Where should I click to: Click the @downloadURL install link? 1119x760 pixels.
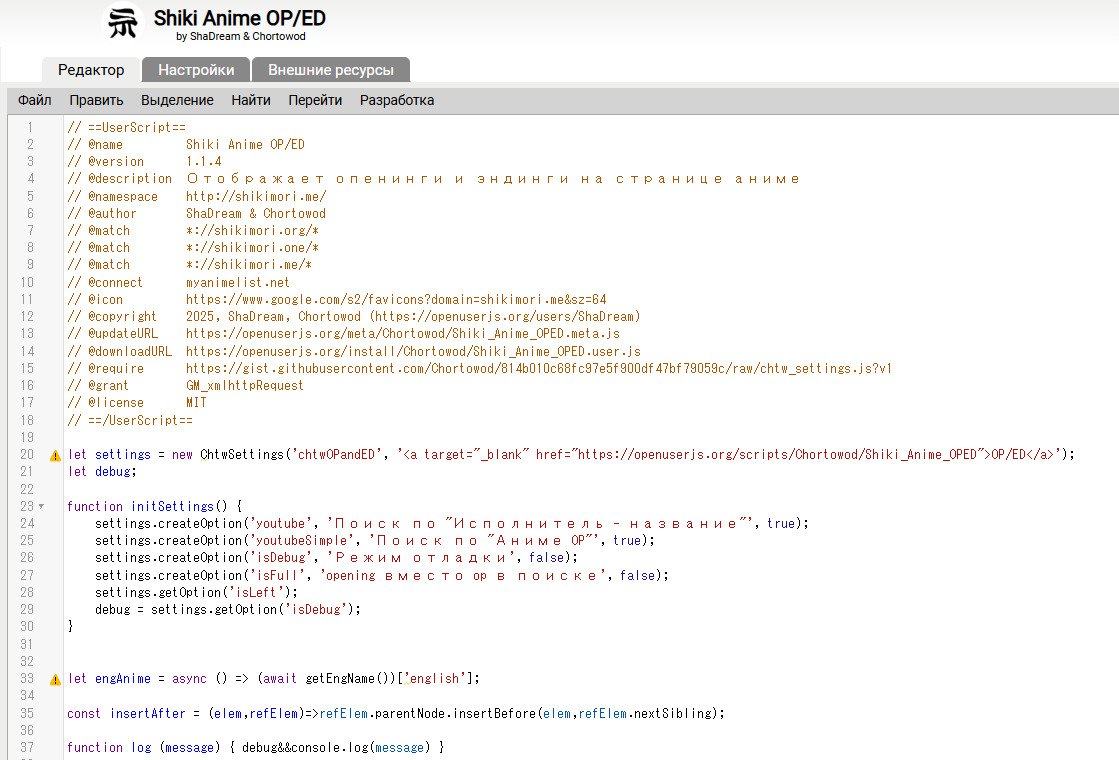pos(413,351)
